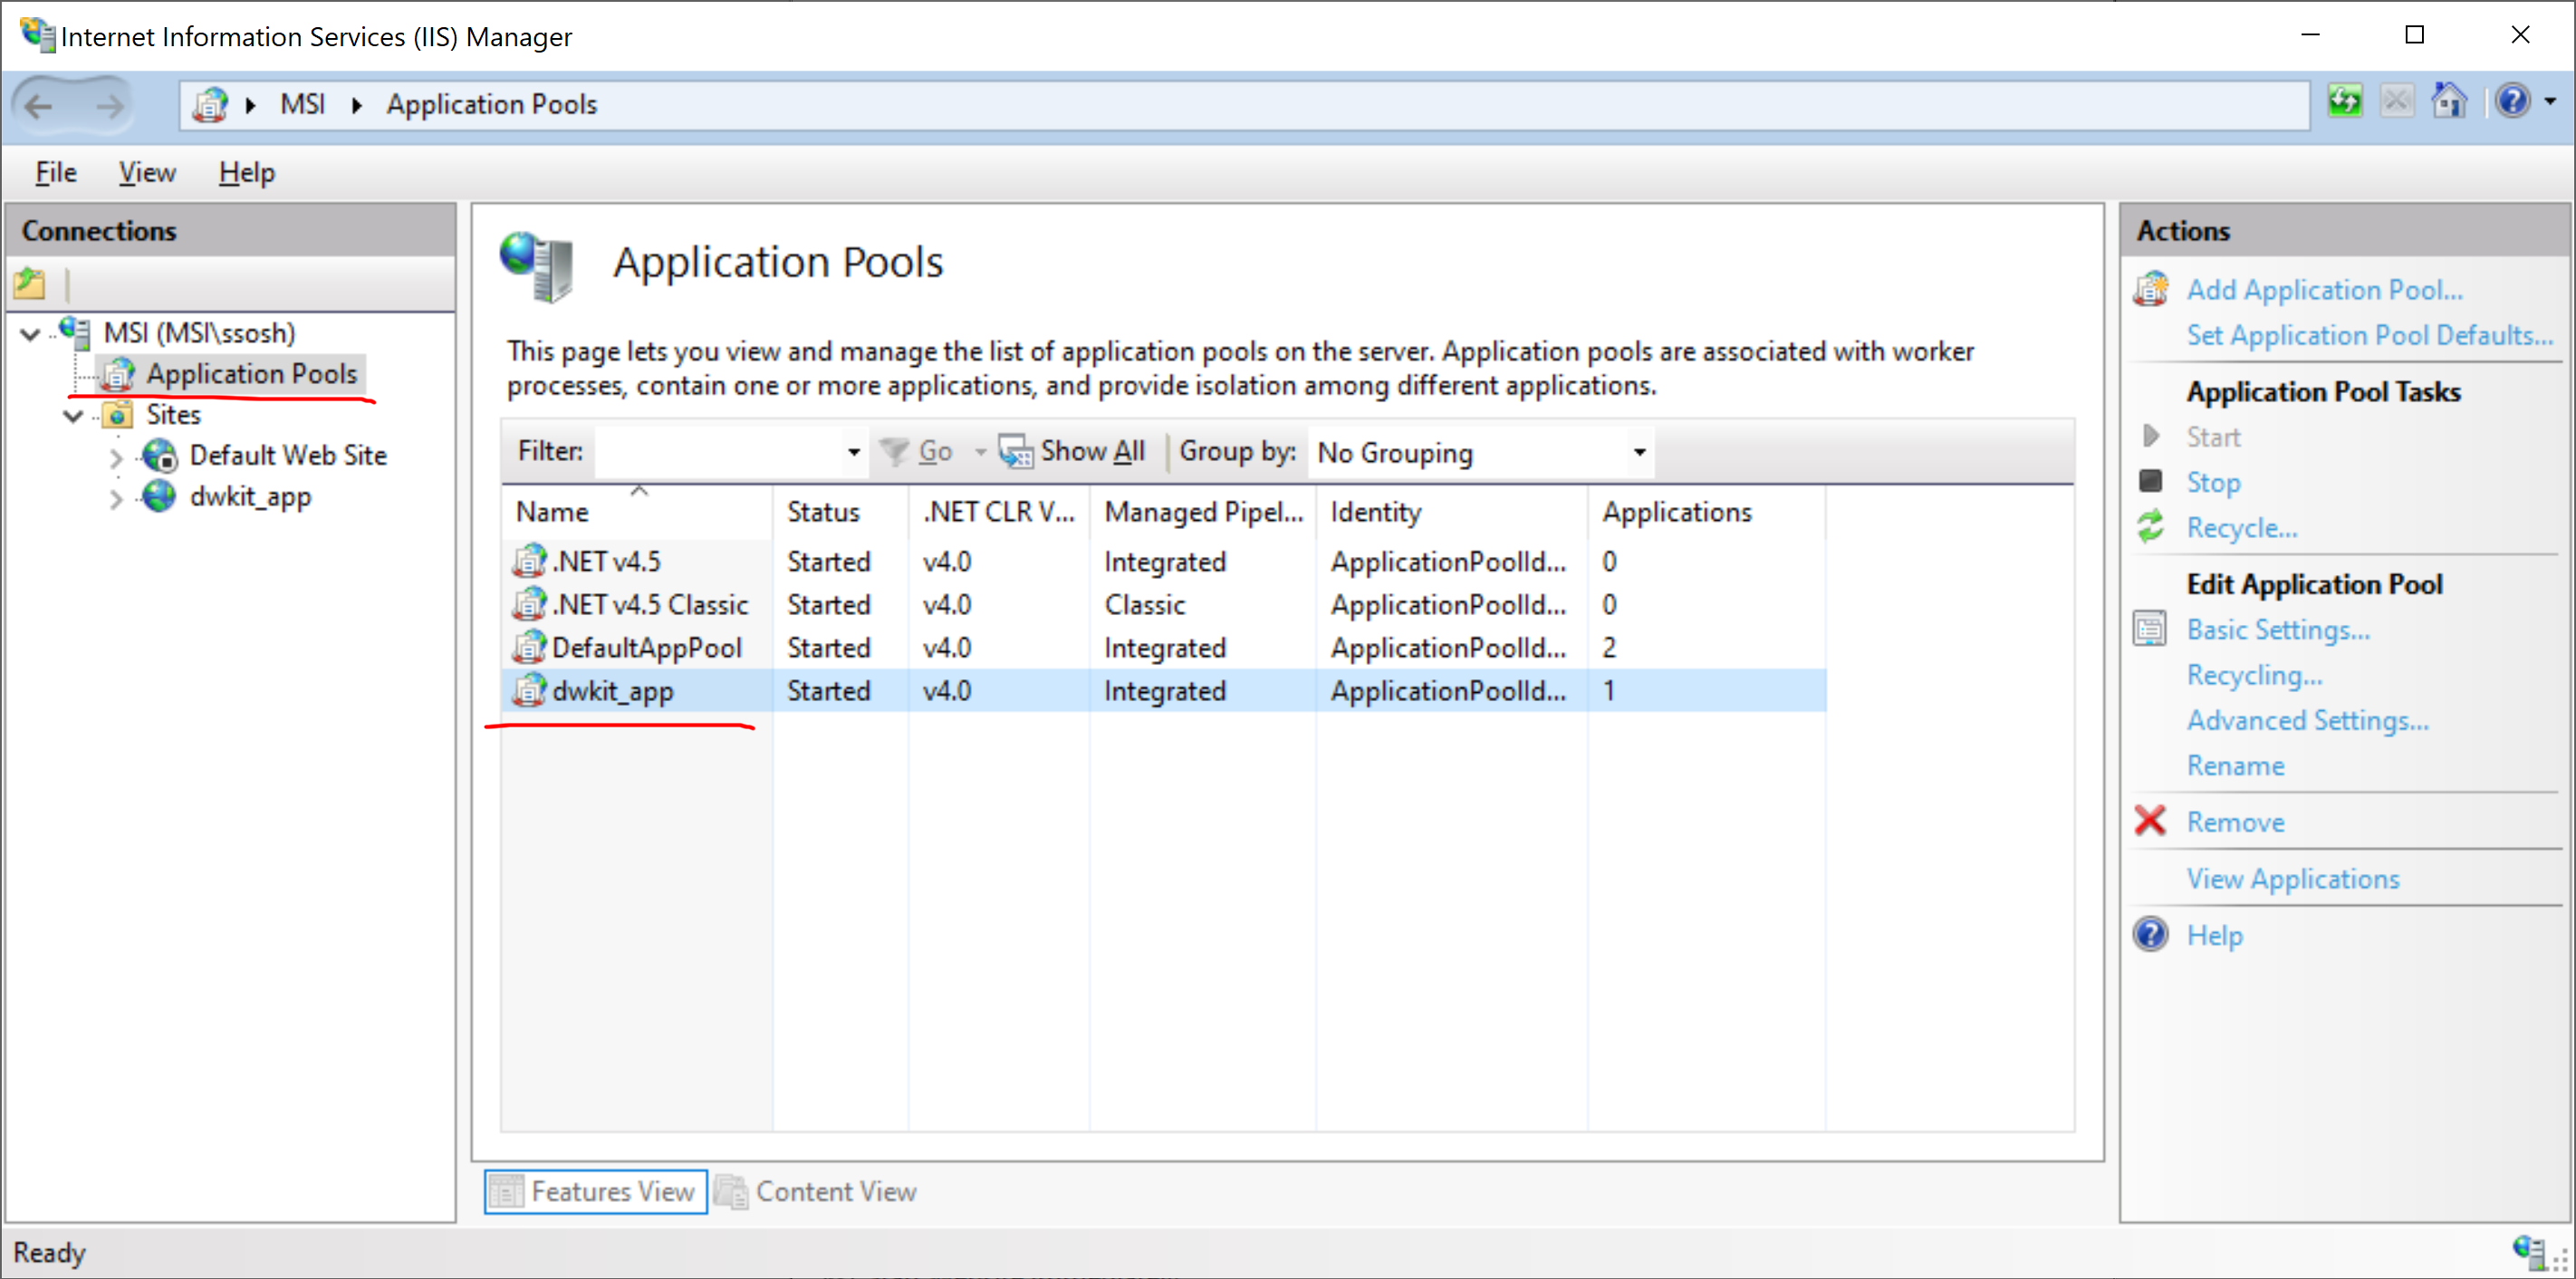Expand the Default Web Site node
Viewport: 2576px width, 1279px height.
[x=116, y=457]
